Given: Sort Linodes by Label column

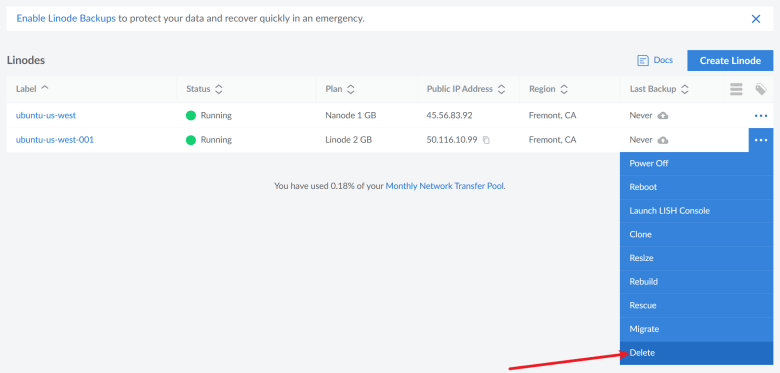Looking at the screenshot, I should [x=32, y=89].
